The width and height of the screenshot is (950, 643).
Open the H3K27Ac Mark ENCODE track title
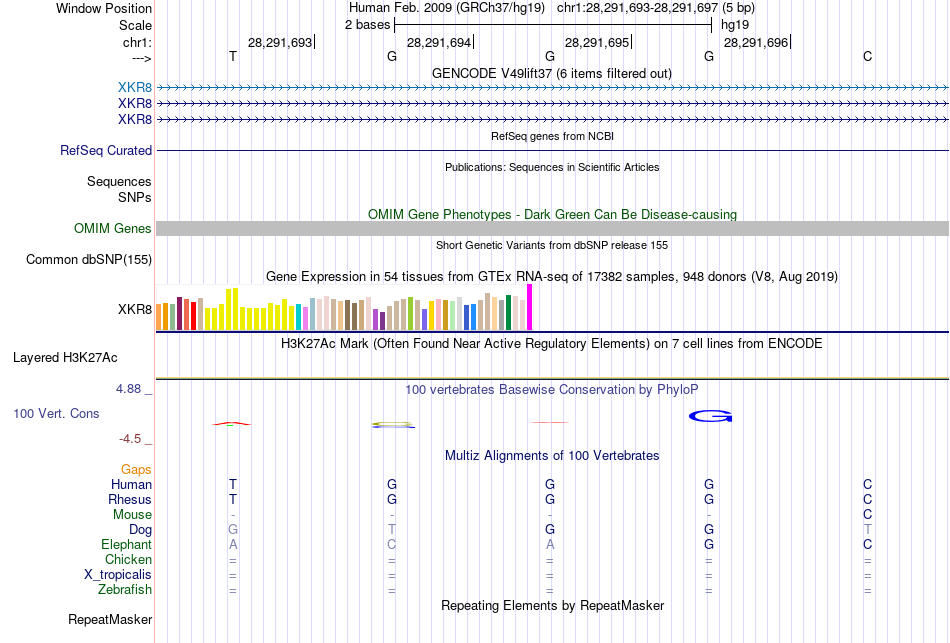tap(551, 344)
